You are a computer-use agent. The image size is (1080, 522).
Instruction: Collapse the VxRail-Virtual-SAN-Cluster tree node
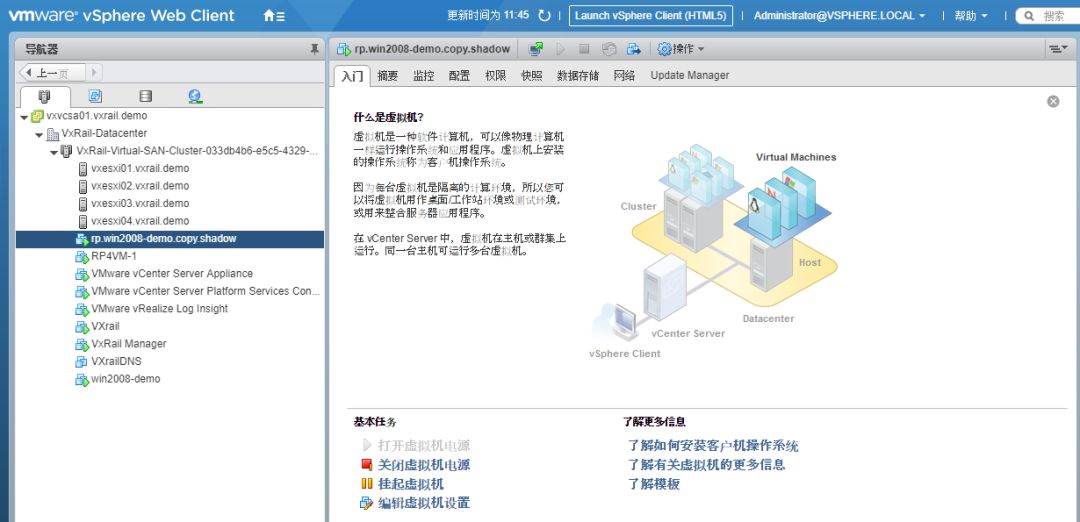[x=54, y=152]
